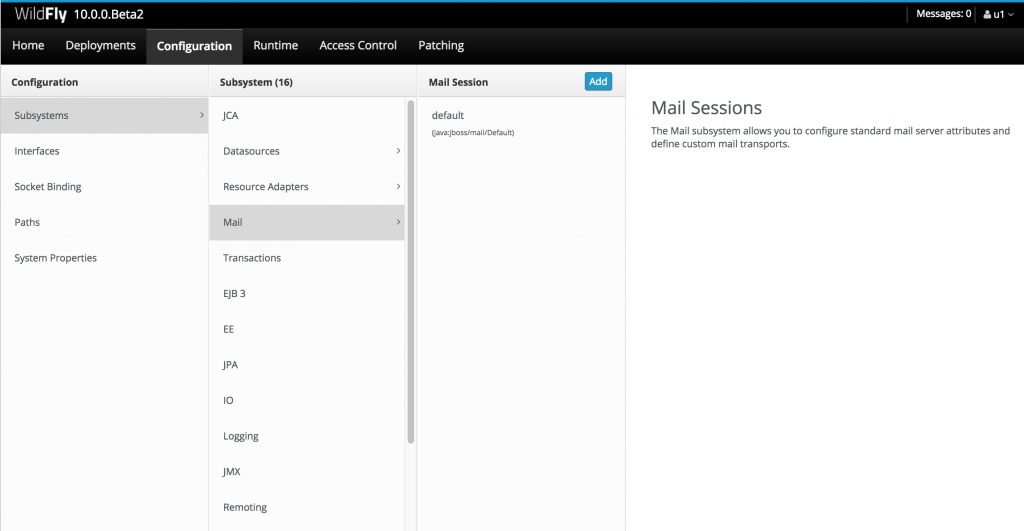Image resolution: width=1024 pixels, height=531 pixels.
Task: Select Subsystems in the Configuration column
Action: pos(104,116)
